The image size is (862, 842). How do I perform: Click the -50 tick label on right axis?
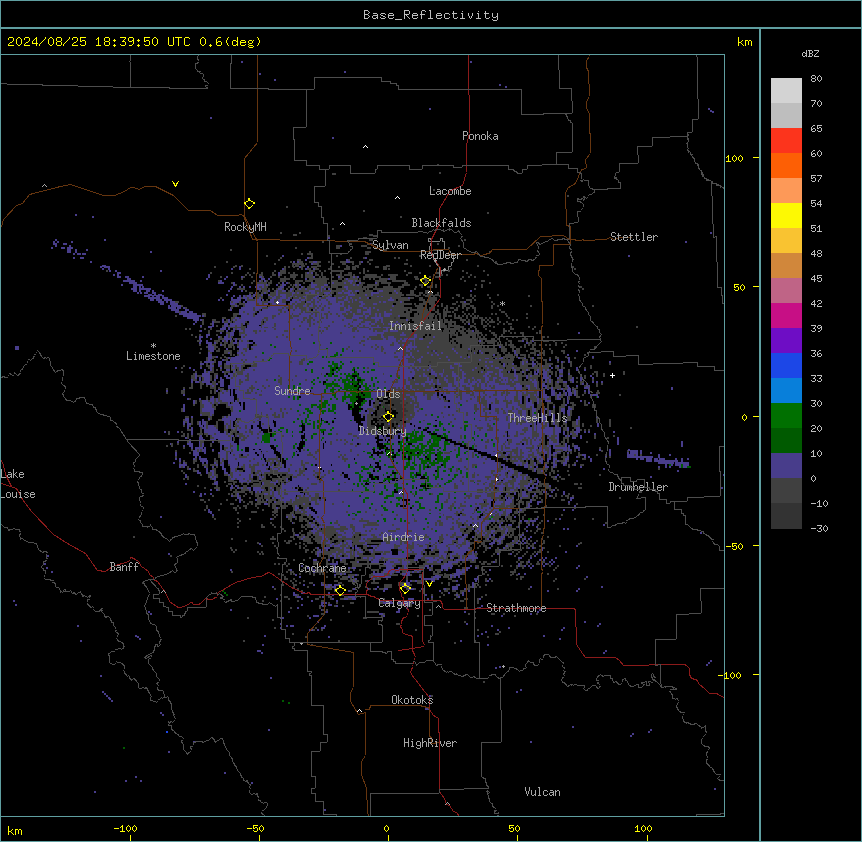734,546
